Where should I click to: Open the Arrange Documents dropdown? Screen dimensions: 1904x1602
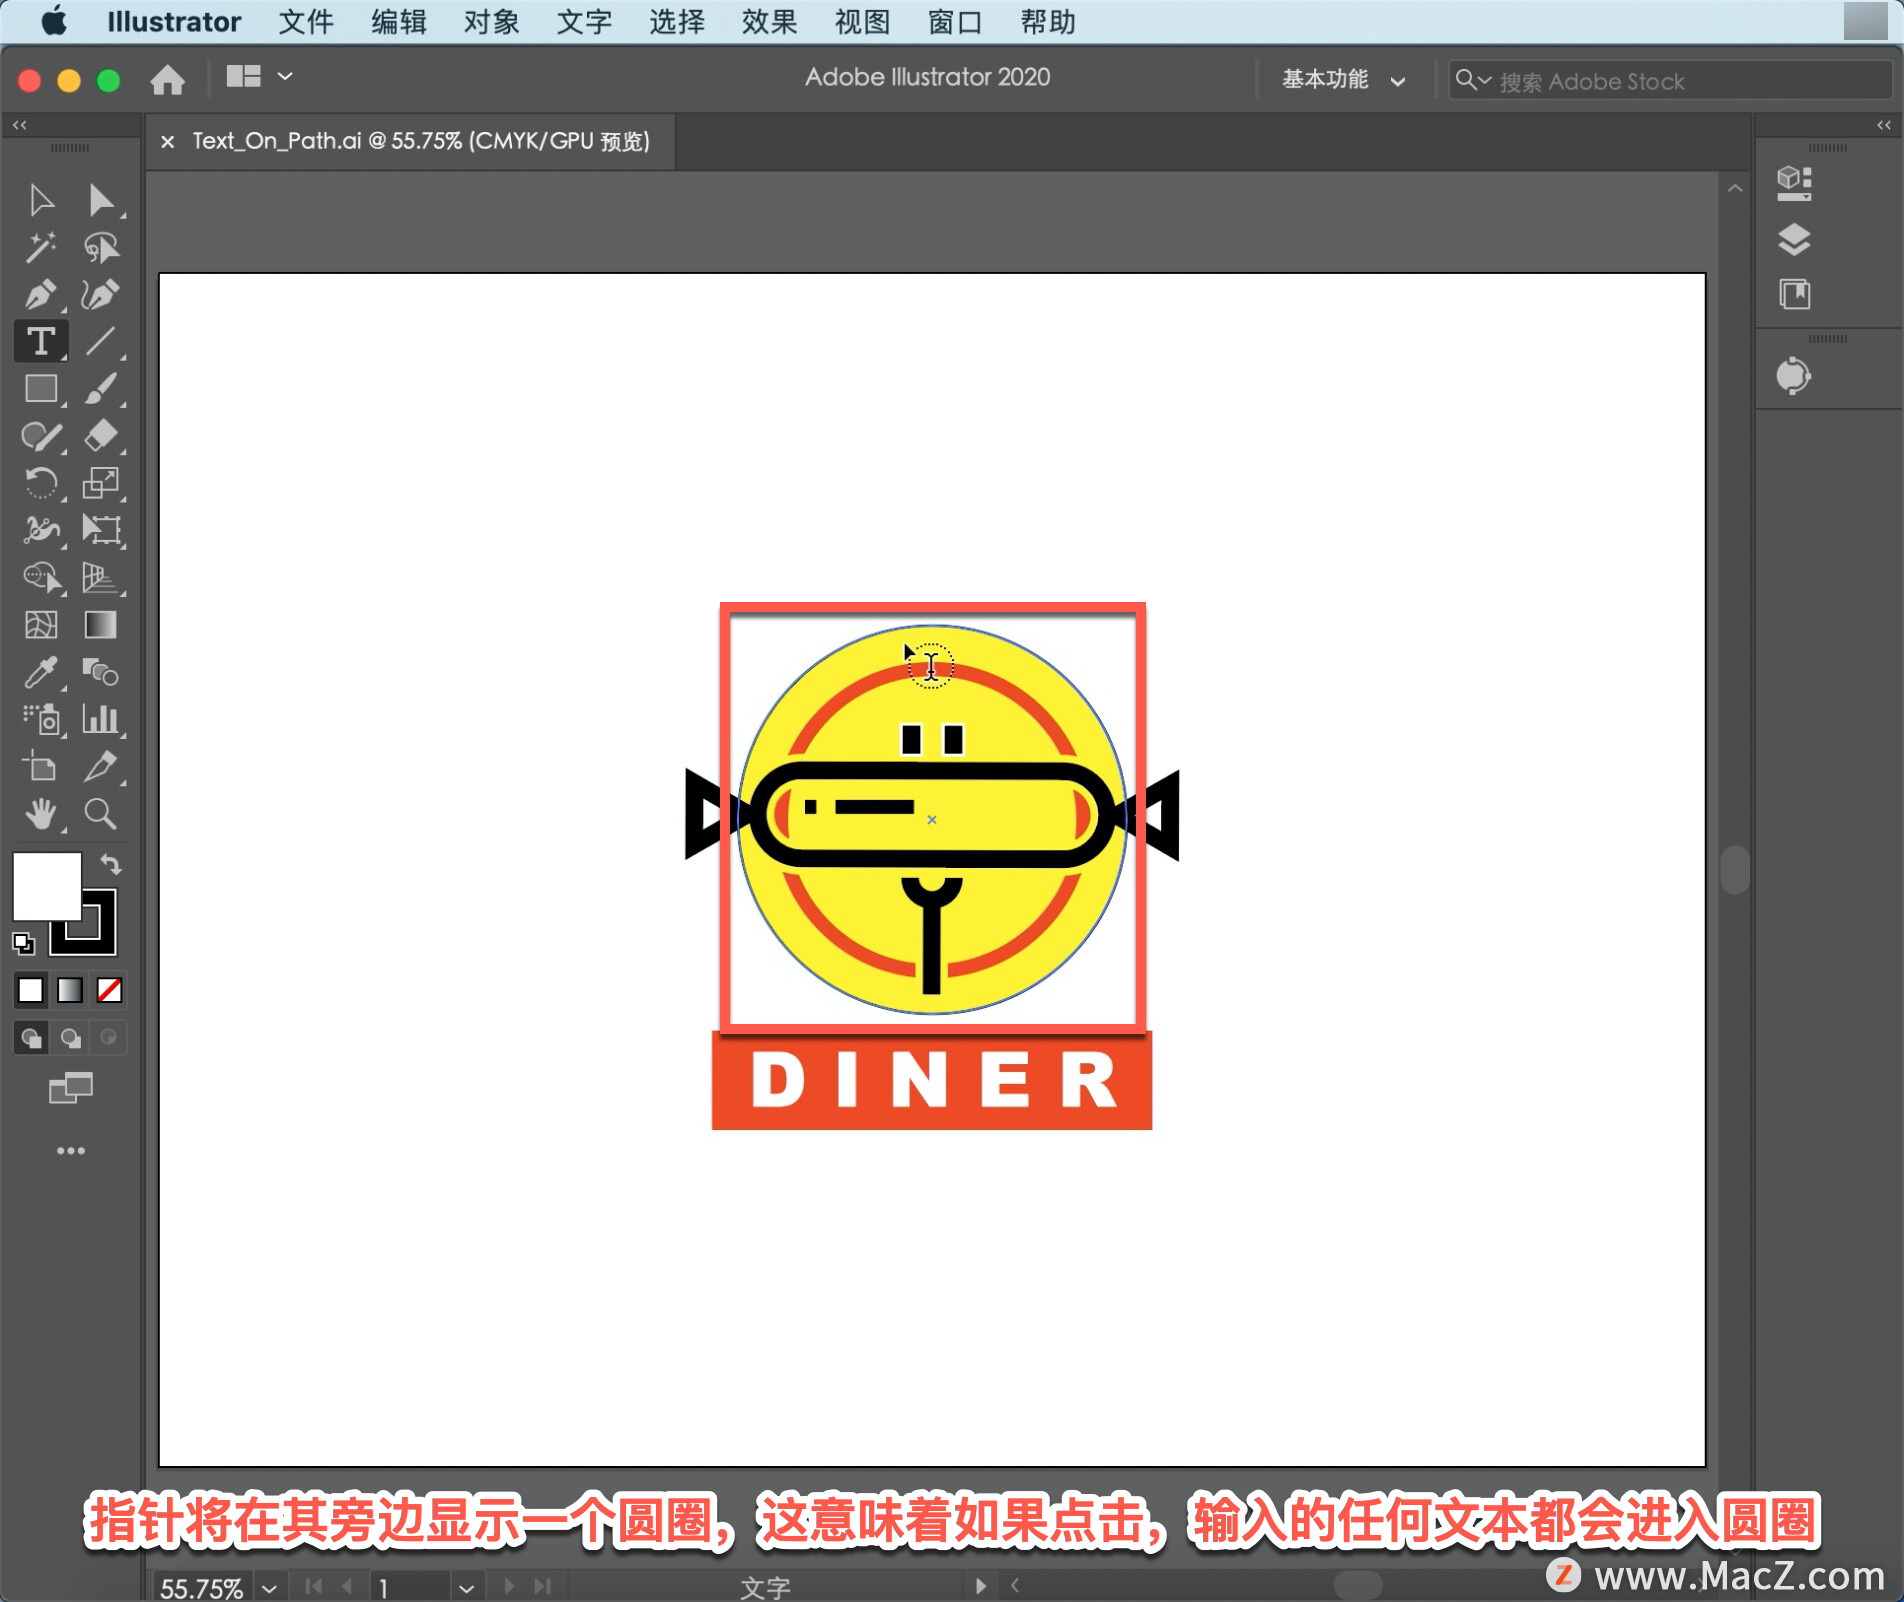coord(259,77)
